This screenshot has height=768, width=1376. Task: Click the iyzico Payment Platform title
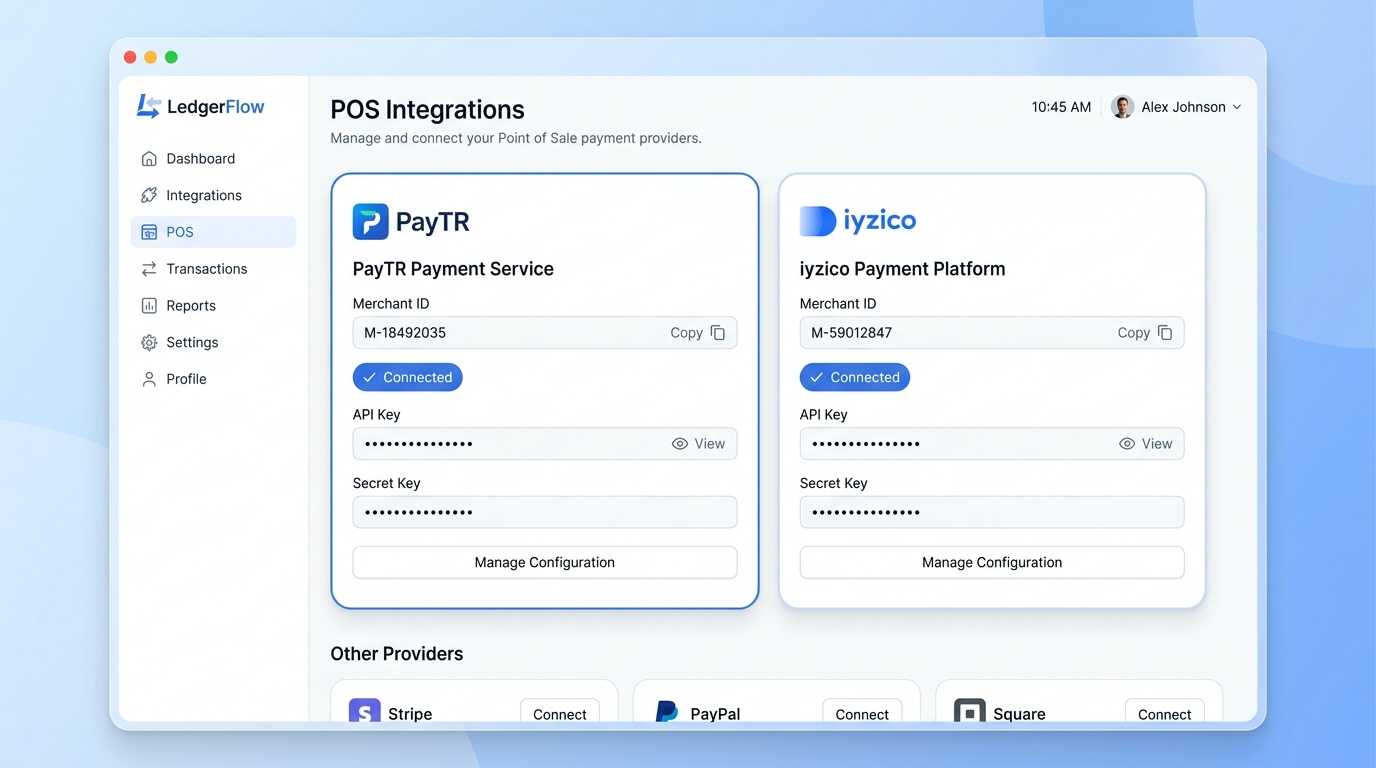(x=903, y=269)
